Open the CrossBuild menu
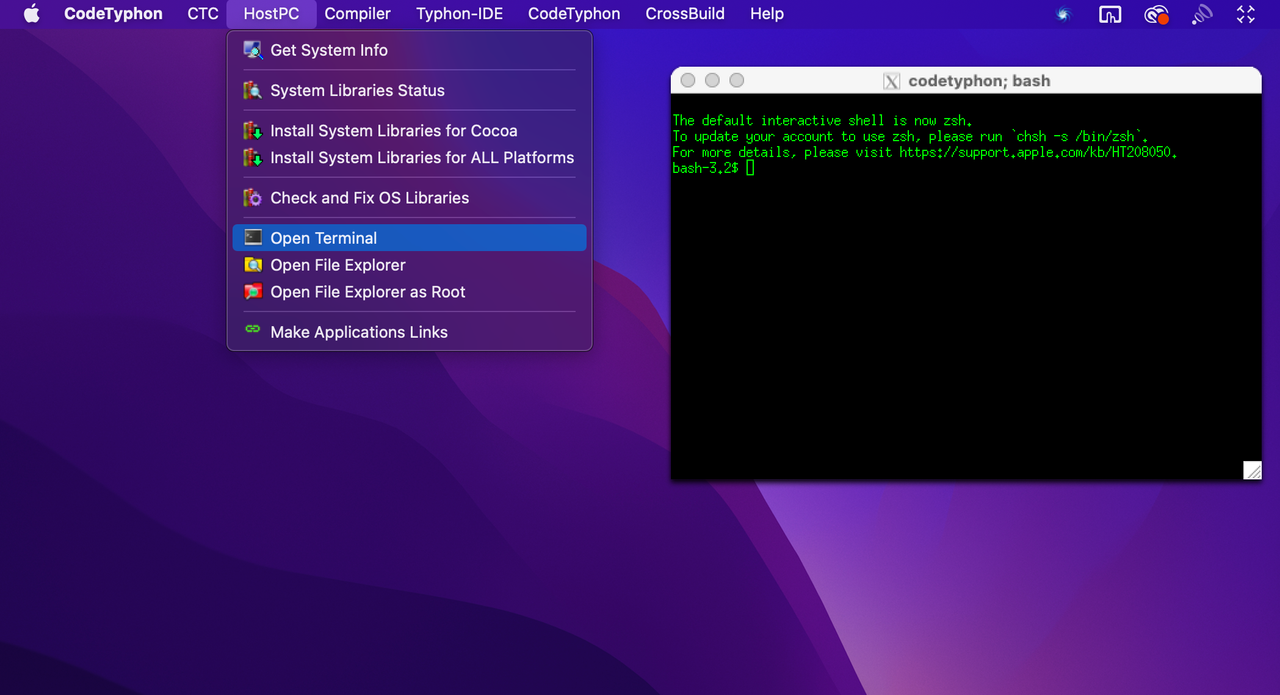This screenshot has width=1280, height=695. click(685, 14)
